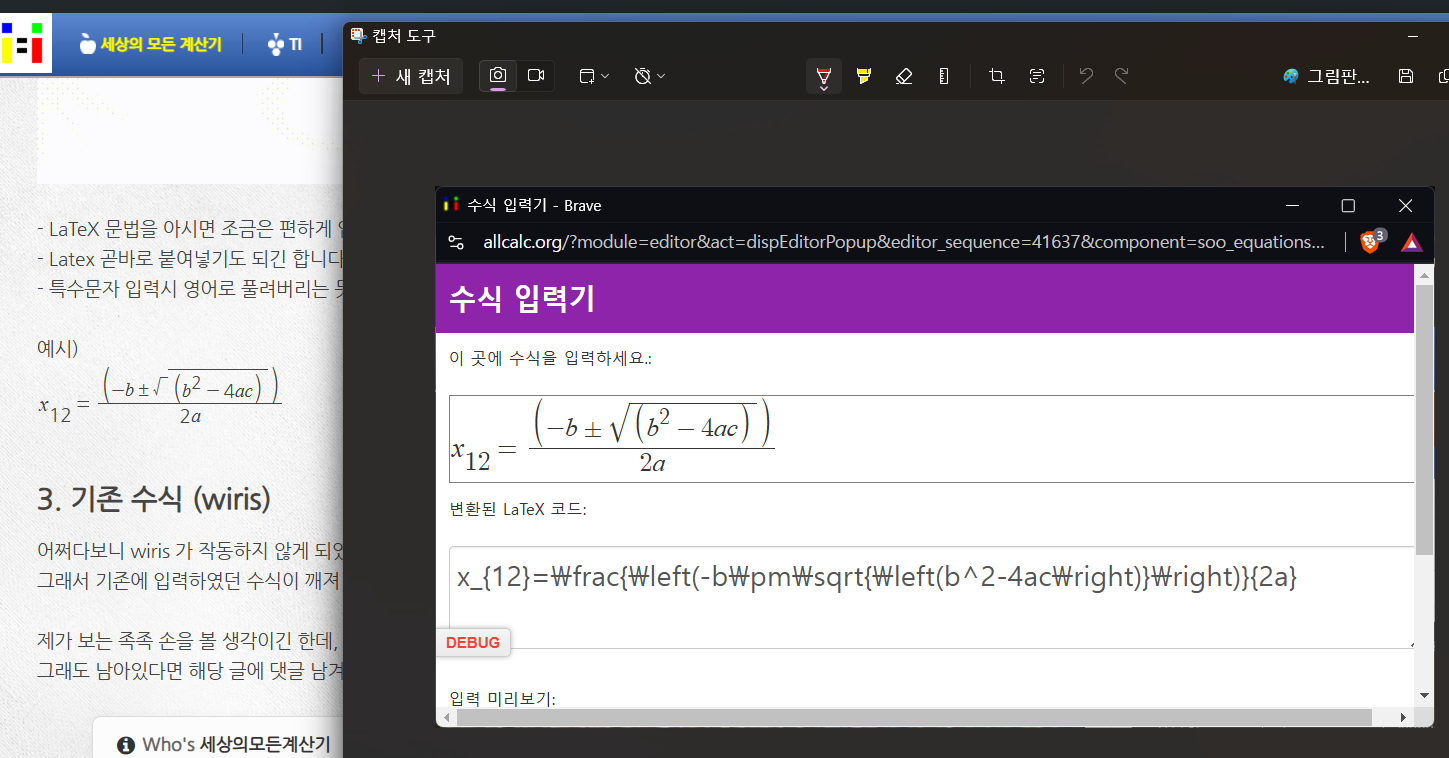This screenshot has width=1449, height=758.
Task: Click the Brave Rewards triangle icon
Action: pyautogui.click(x=1411, y=242)
